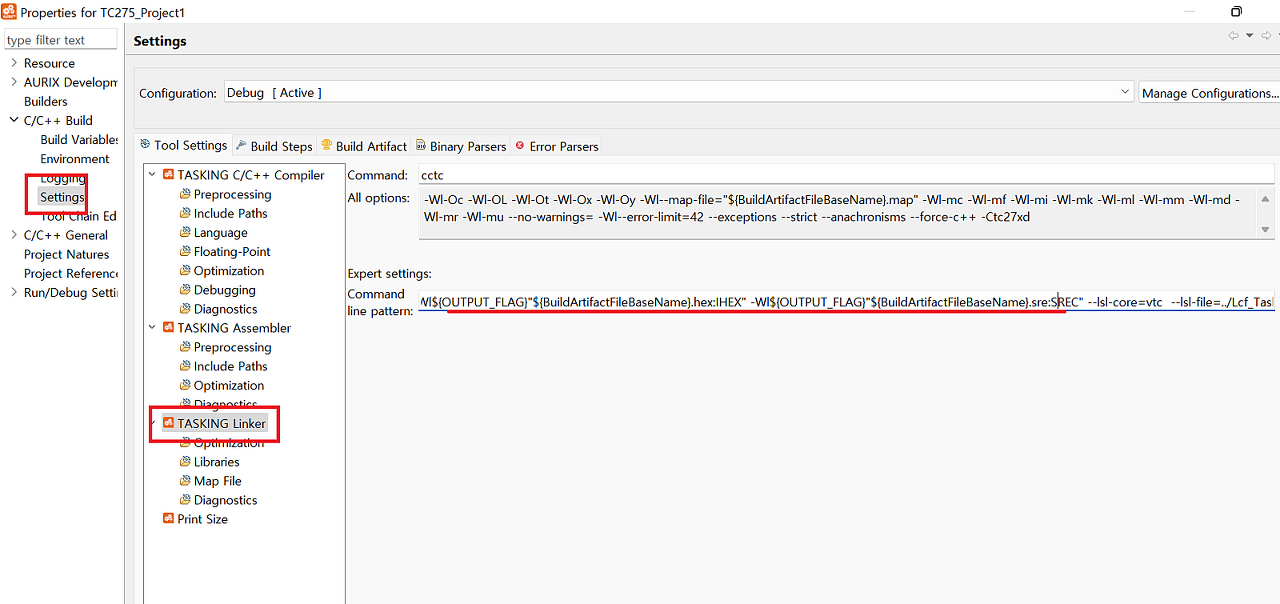Restore down the Properties window
Viewport: 1280px width, 604px height.
coord(1236,12)
